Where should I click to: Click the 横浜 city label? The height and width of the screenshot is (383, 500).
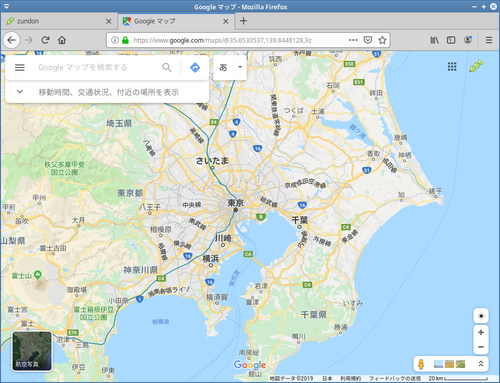(x=211, y=258)
